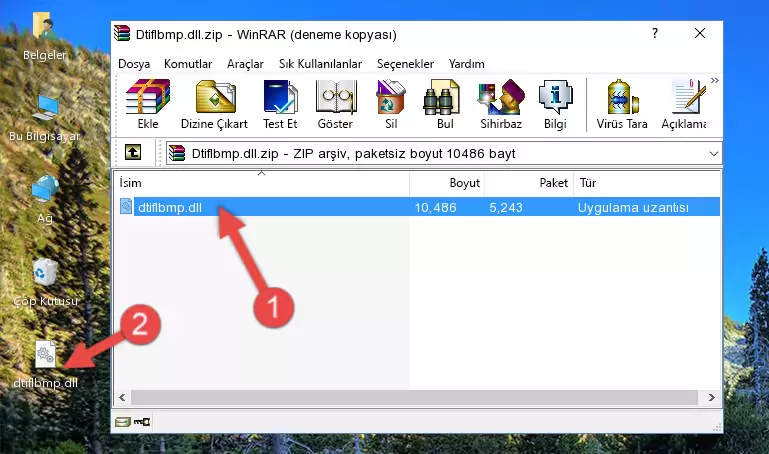The width and height of the screenshot is (769, 454).
Task: Sort by the Boyut column header
Action: coord(447,183)
